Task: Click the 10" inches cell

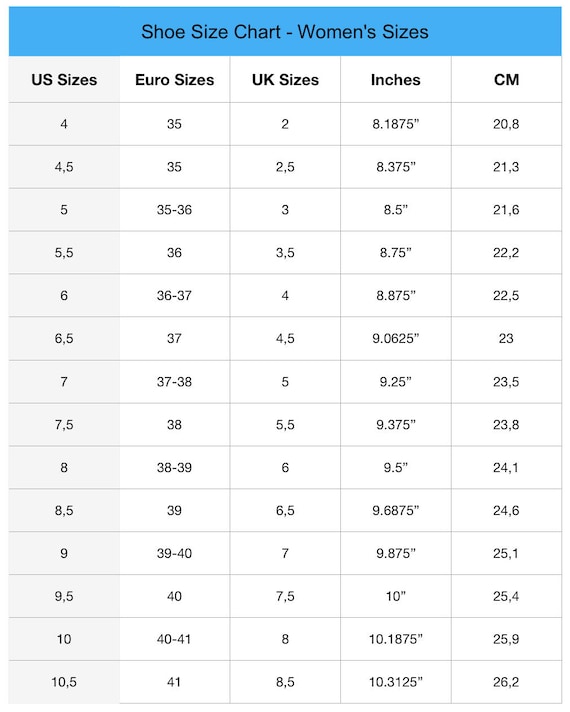Action: (396, 596)
